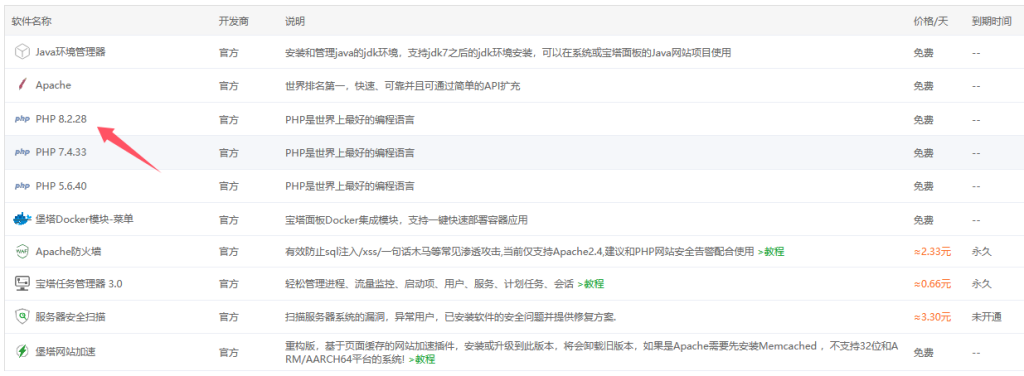Click the Apache防火墙 WAF shield icon

22,251
